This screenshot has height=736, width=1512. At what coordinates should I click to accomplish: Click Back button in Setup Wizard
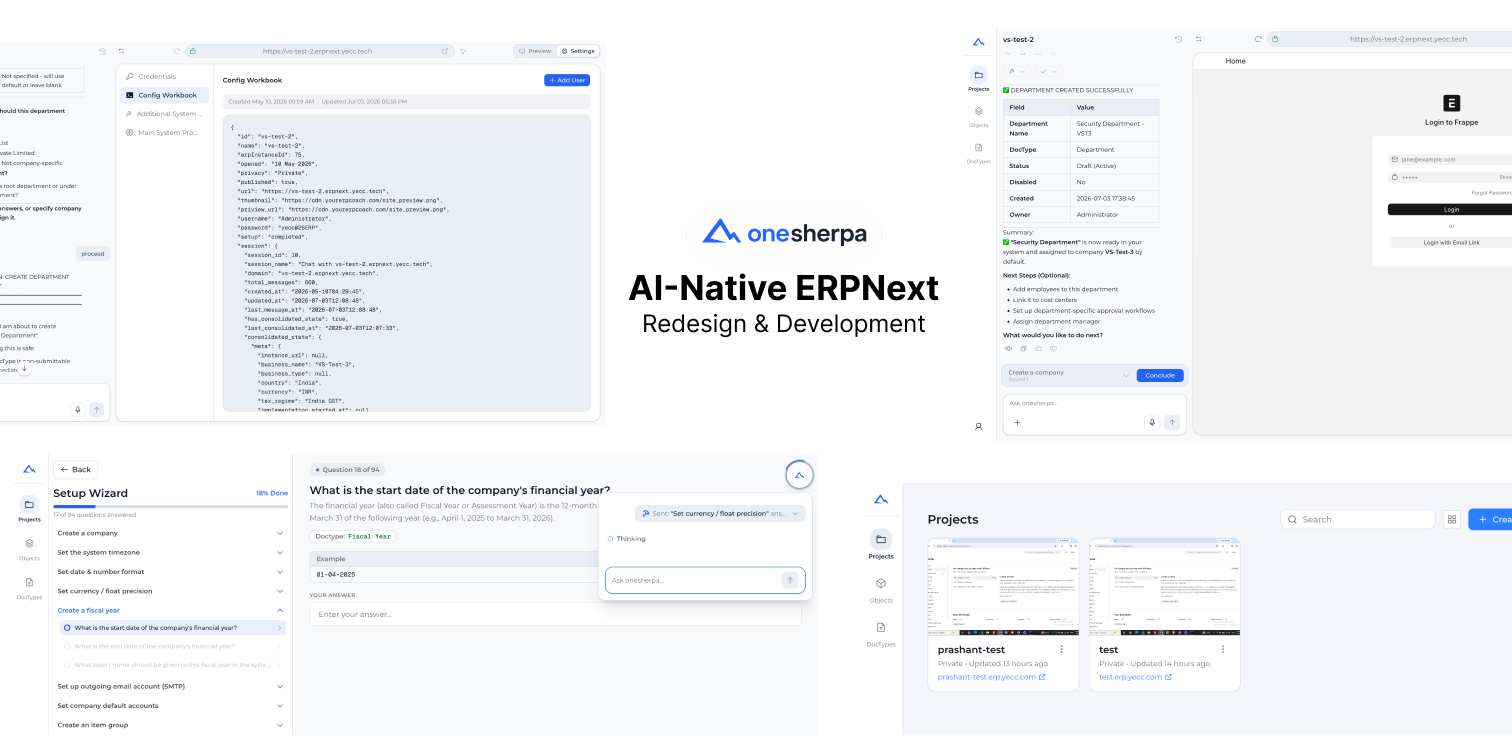coord(76,469)
